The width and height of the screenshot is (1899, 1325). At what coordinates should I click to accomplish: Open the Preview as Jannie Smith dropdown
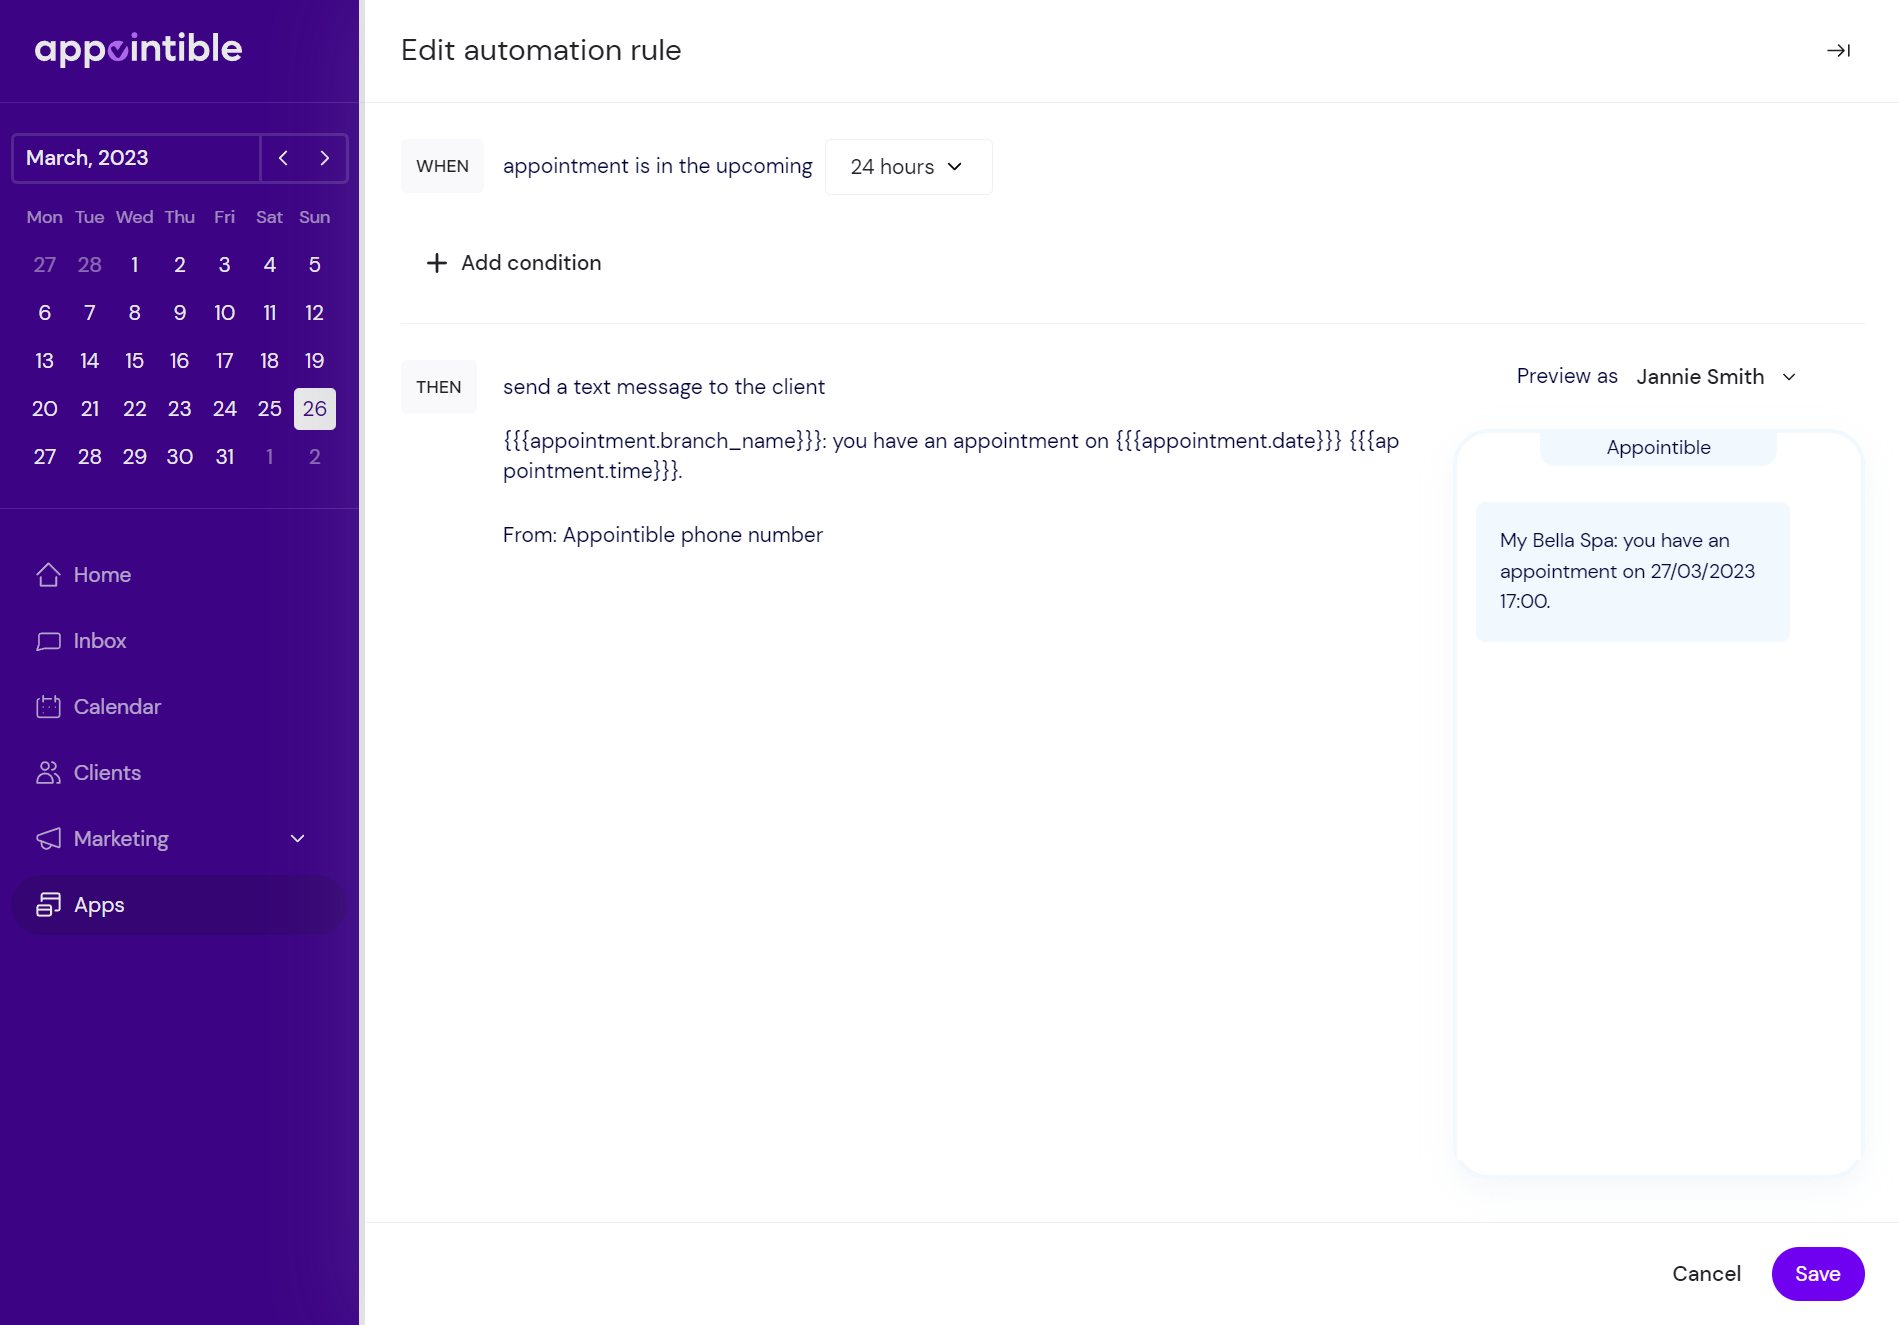(x=1716, y=377)
